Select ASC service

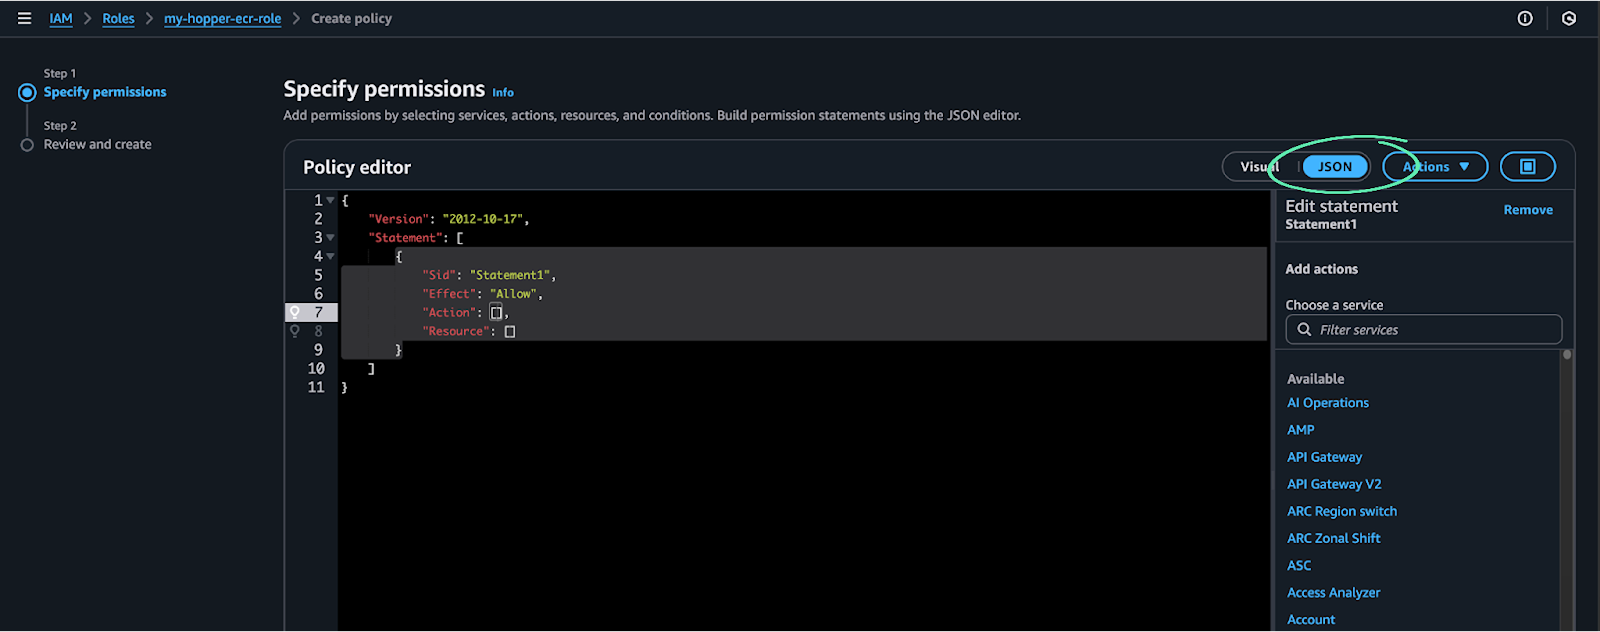1299,565
